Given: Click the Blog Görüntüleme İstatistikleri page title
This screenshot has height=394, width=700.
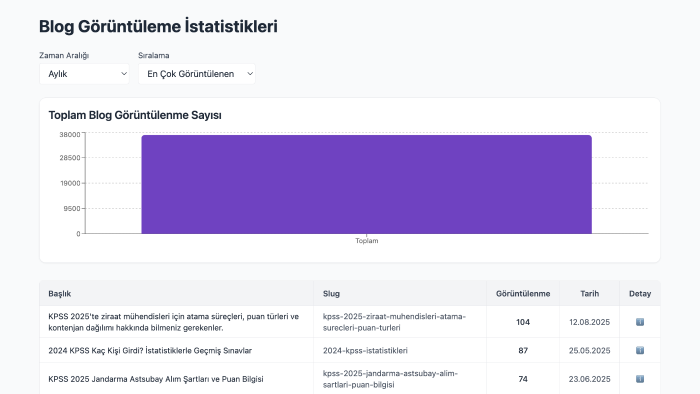Looking at the screenshot, I should coord(158,26).
